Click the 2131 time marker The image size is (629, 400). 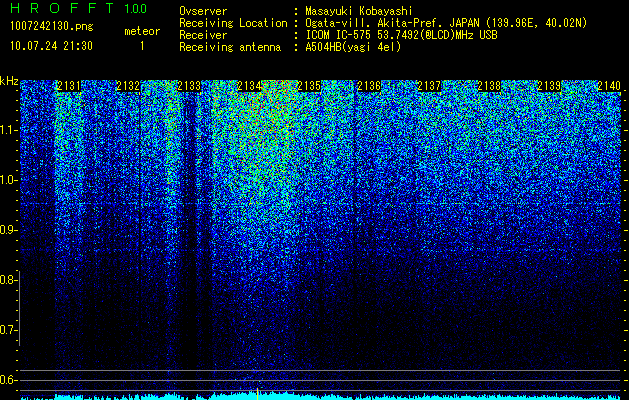[x=69, y=86]
